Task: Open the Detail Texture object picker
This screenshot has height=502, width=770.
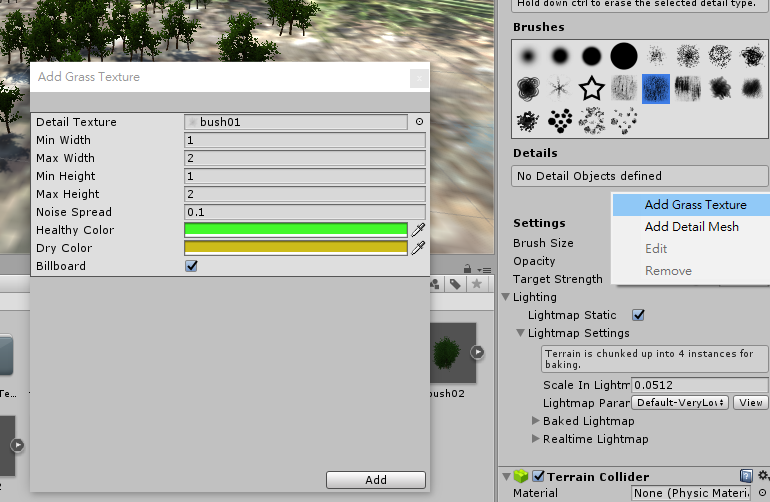Action: [419, 122]
